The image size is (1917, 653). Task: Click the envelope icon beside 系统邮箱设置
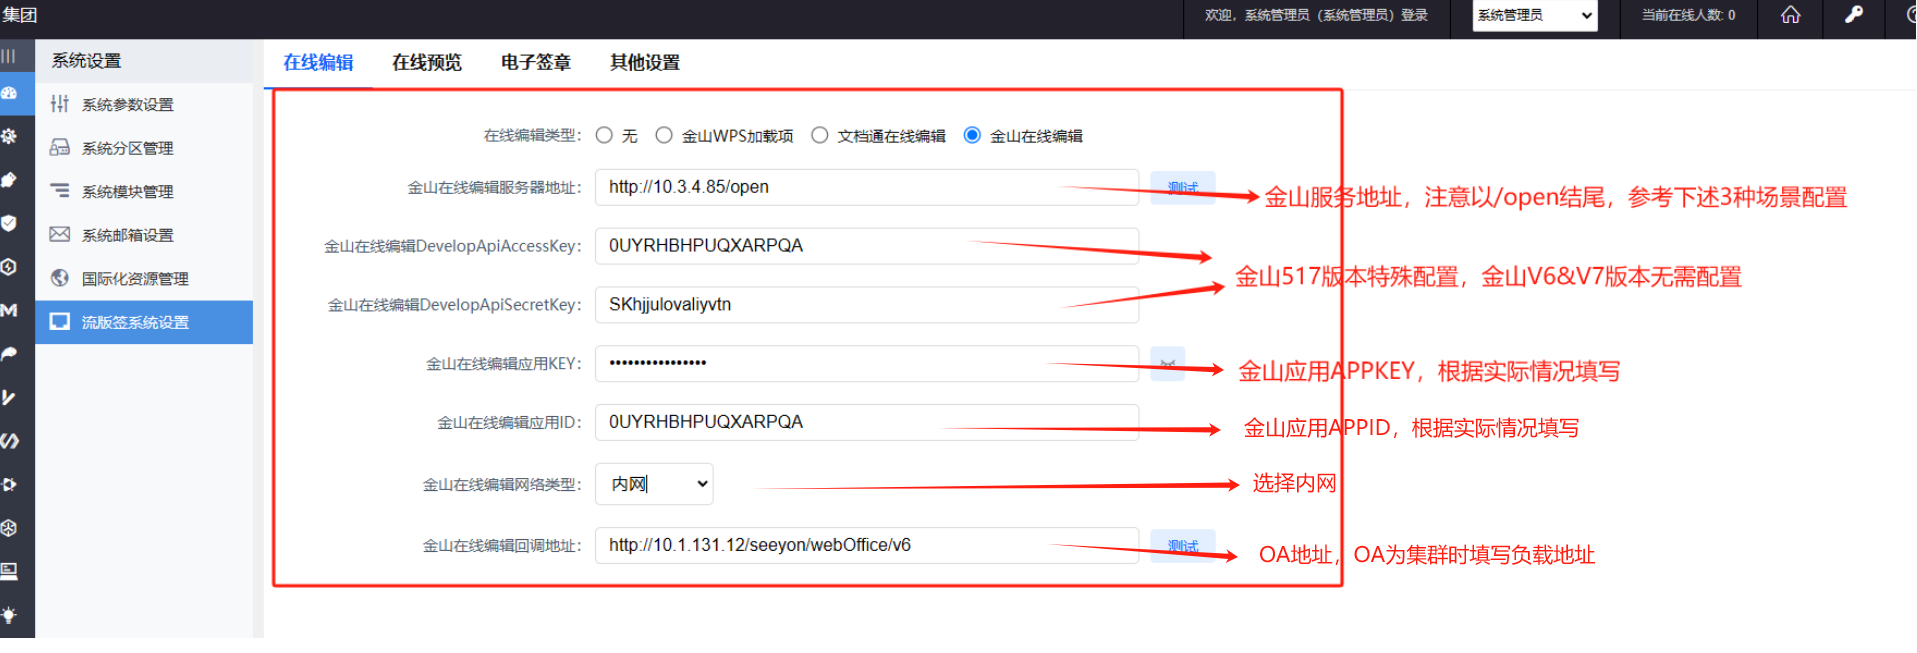60,234
